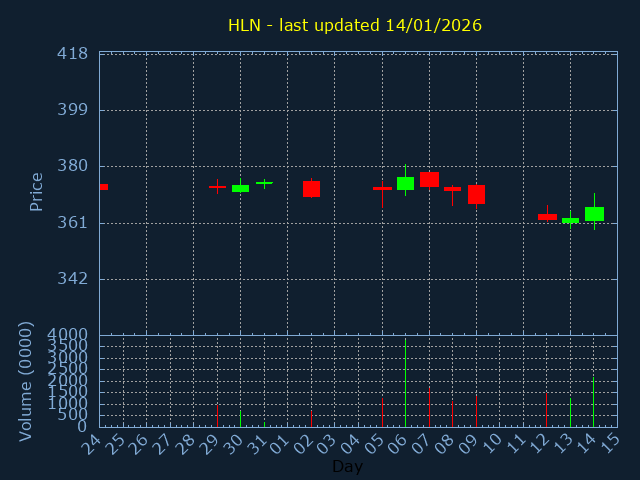Click the HLN chart title text
This screenshot has width=640, height=480.
[x=354, y=25]
